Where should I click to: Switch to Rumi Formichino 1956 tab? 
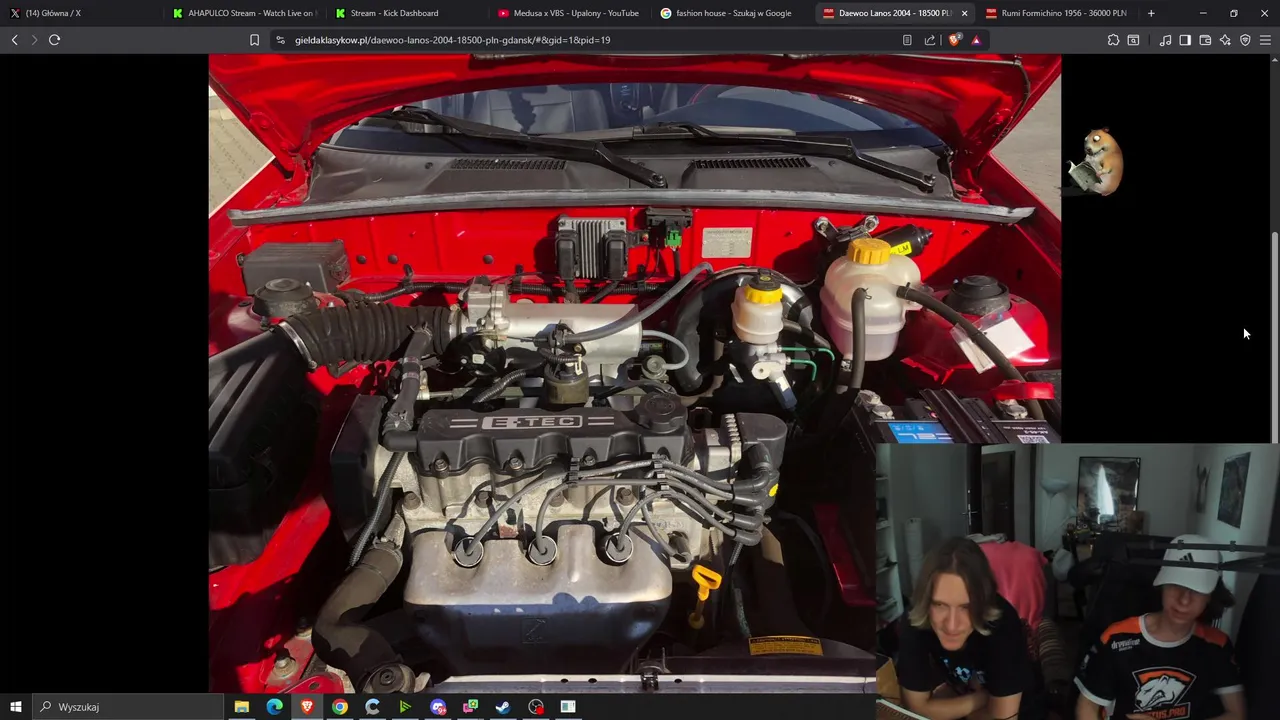point(1056,13)
